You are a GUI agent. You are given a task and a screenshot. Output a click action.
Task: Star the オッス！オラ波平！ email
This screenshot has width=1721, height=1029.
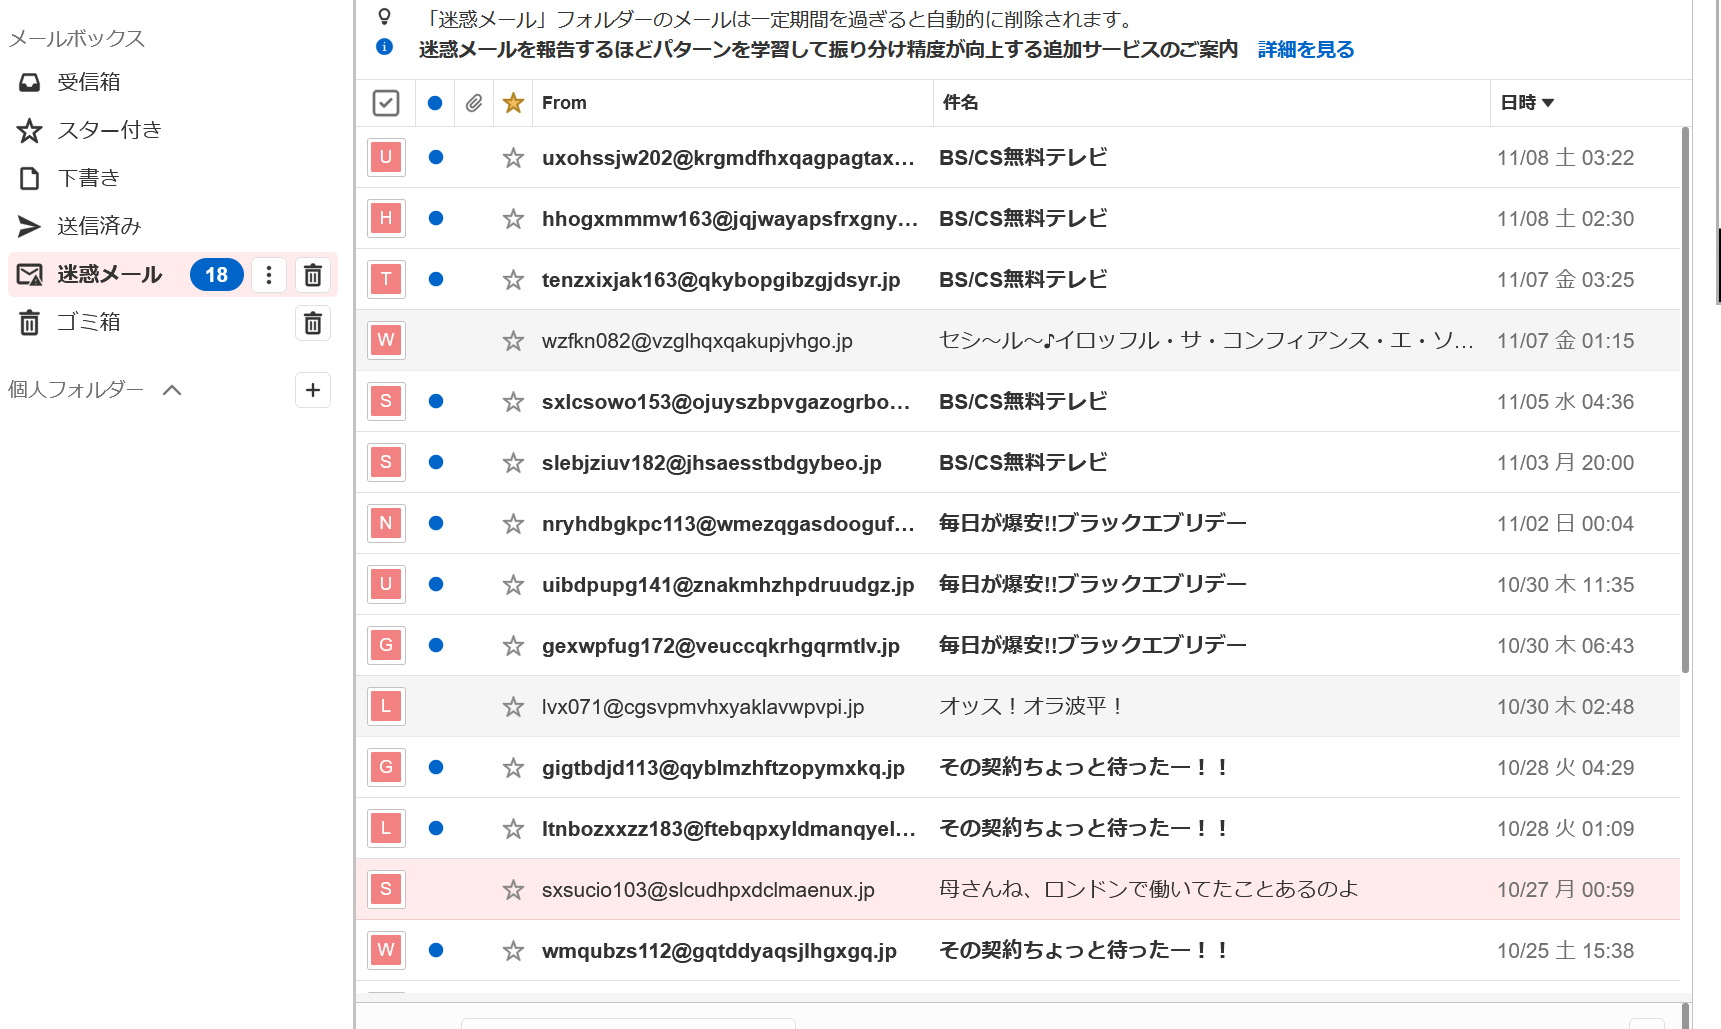(x=513, y=707)
